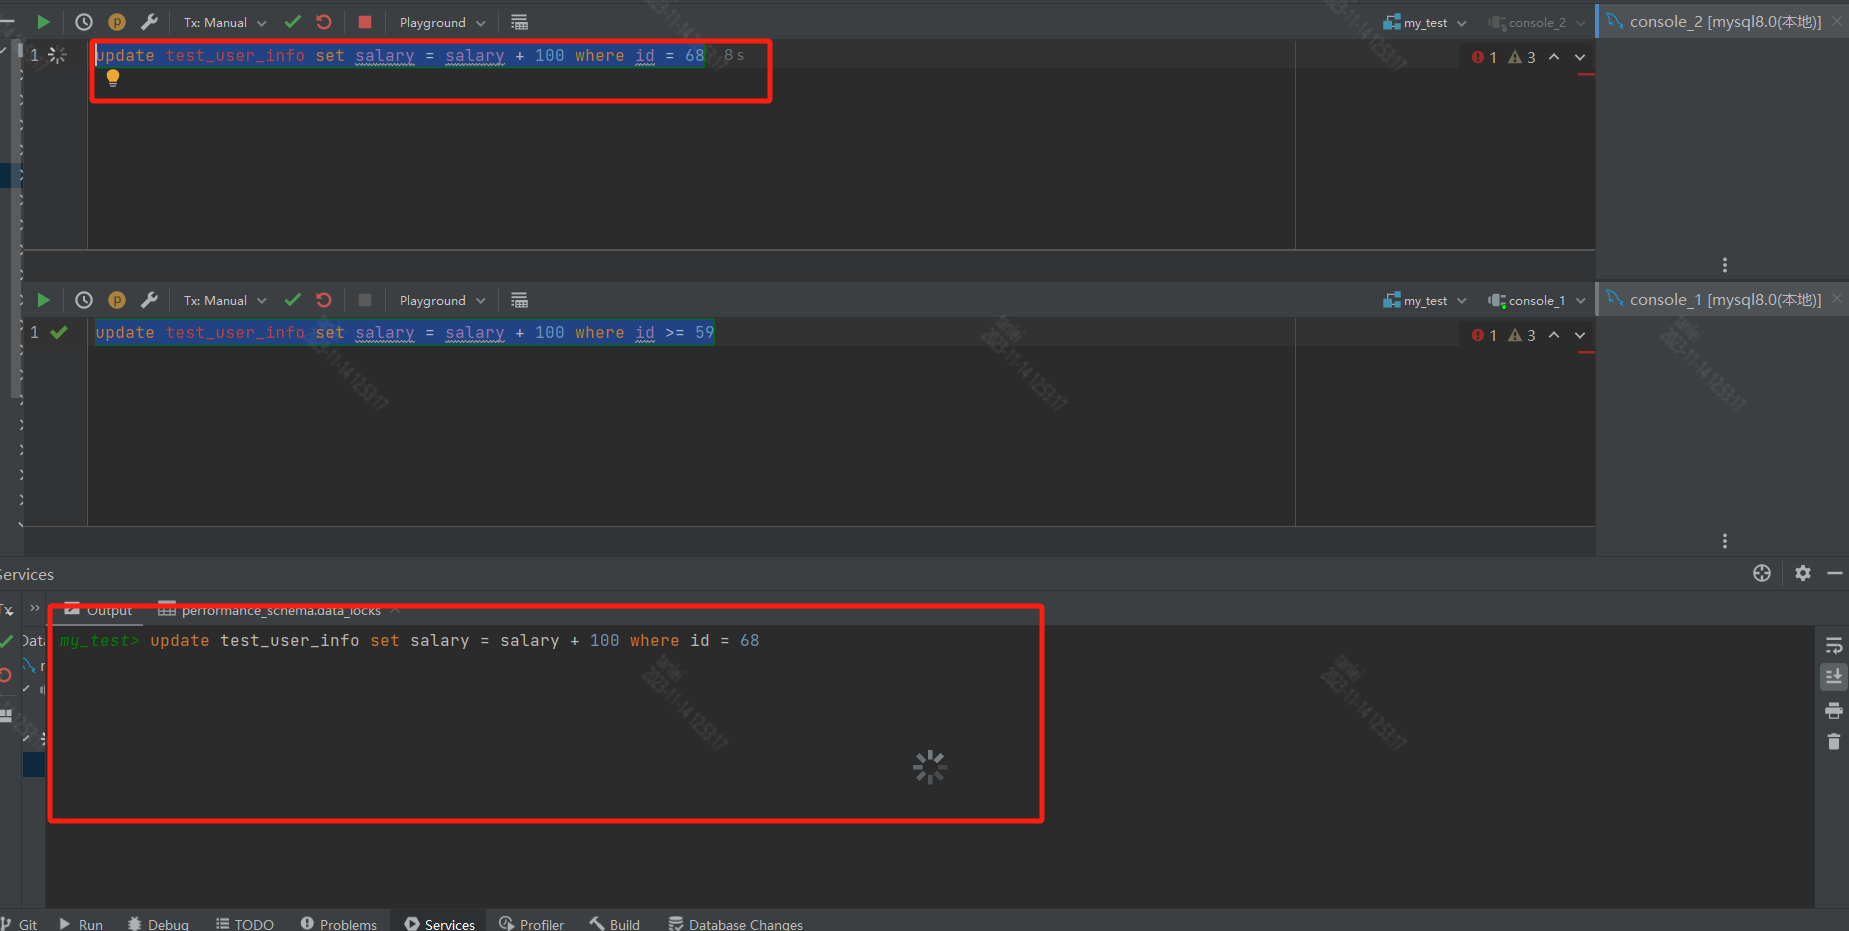Screen dimensions: 1849x931
Task: Click the output line beginning my_test> update
Action: coord(410,640)
